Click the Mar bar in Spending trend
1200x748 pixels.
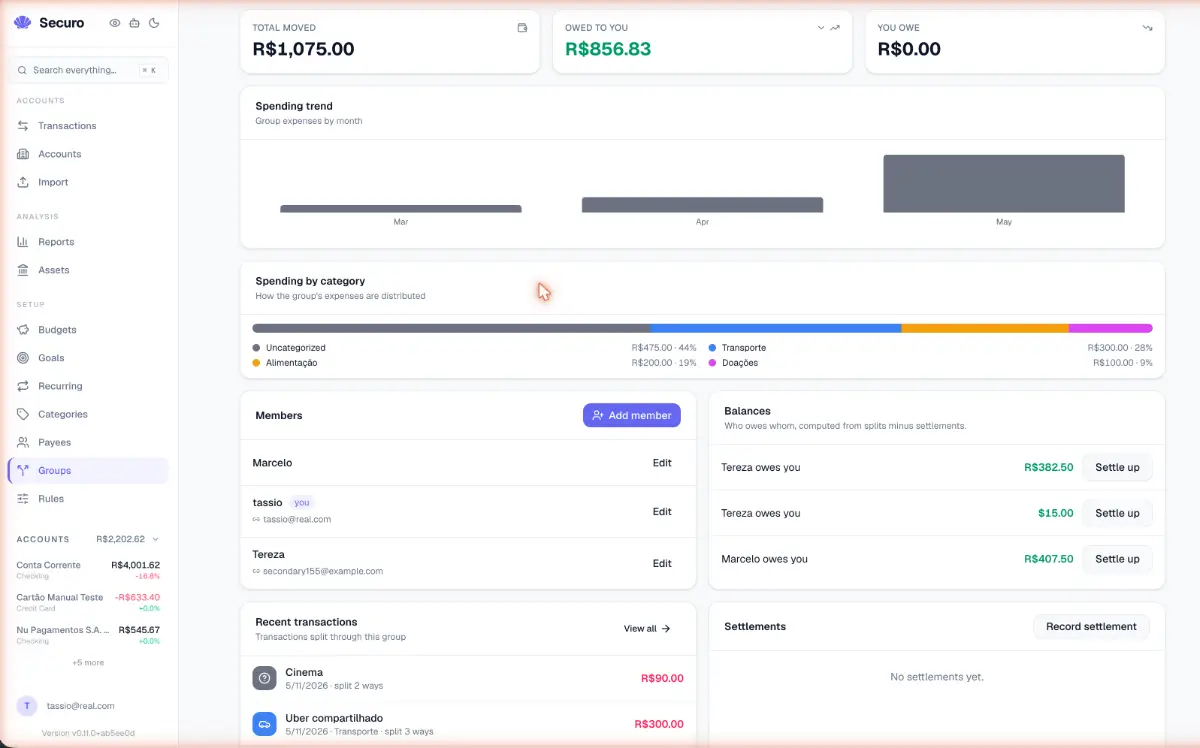point(401,208)
